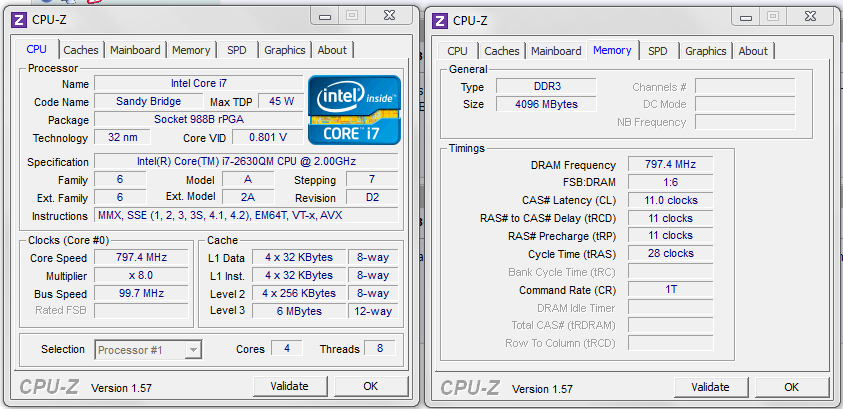The height and width of the screenshot is (409, 843).
Task: Click Ext. Model value '2A'
Action: coord(248,197)
